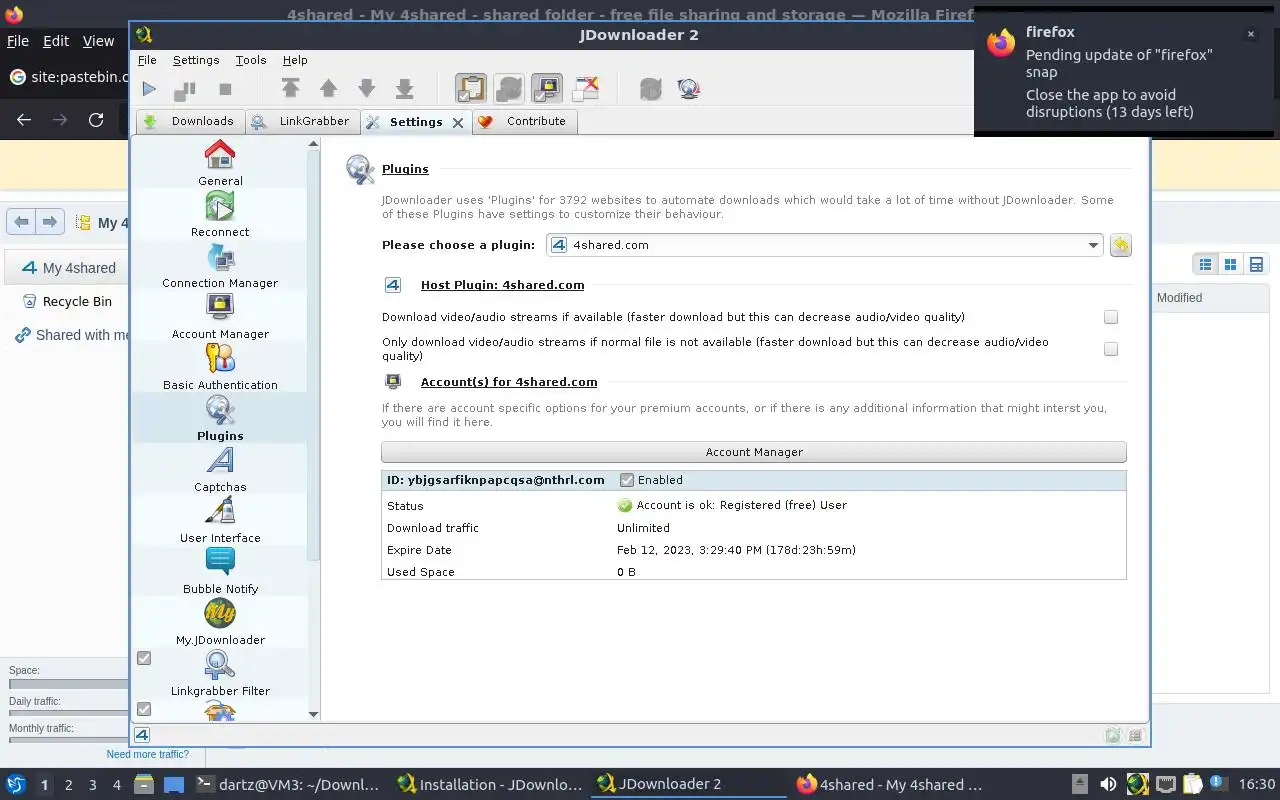Open the Firefox View menu
The image size is (1280, 800).
pos(98,41)
